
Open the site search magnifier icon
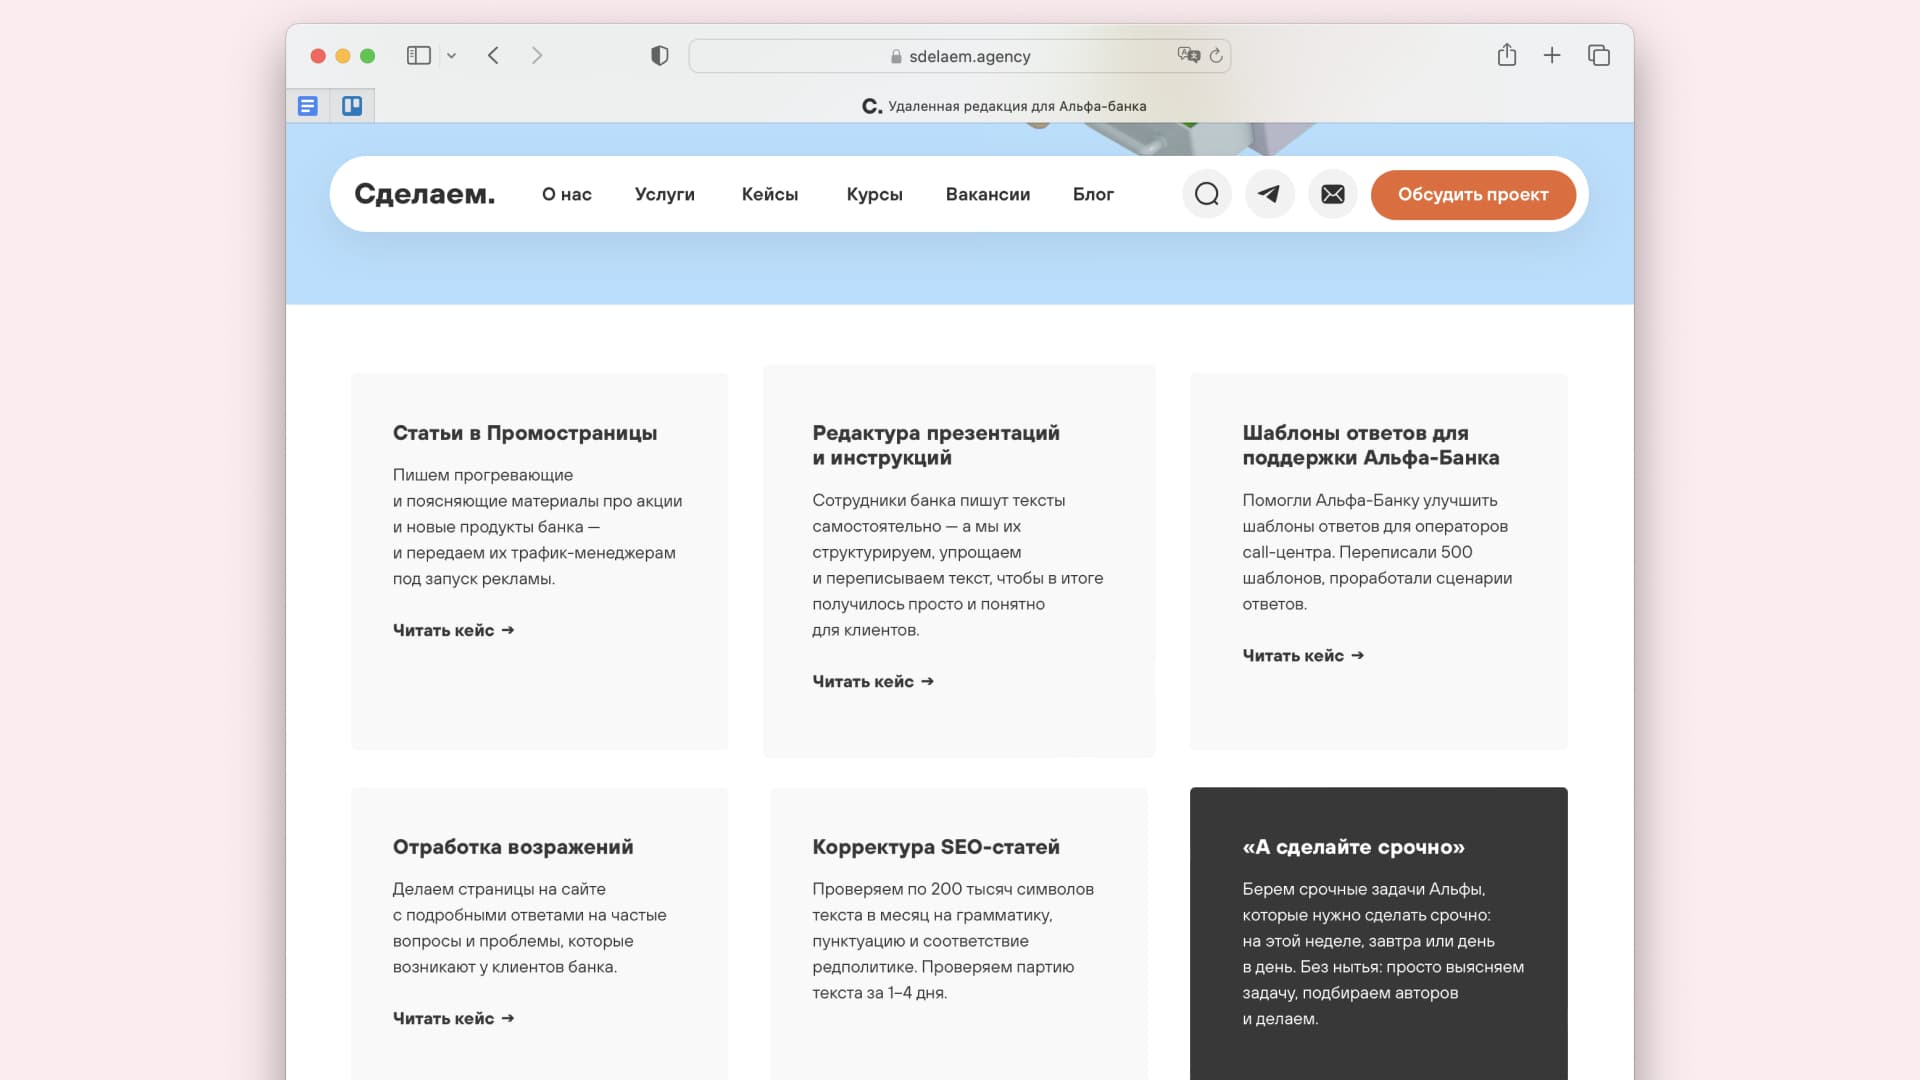(1206, 194)
